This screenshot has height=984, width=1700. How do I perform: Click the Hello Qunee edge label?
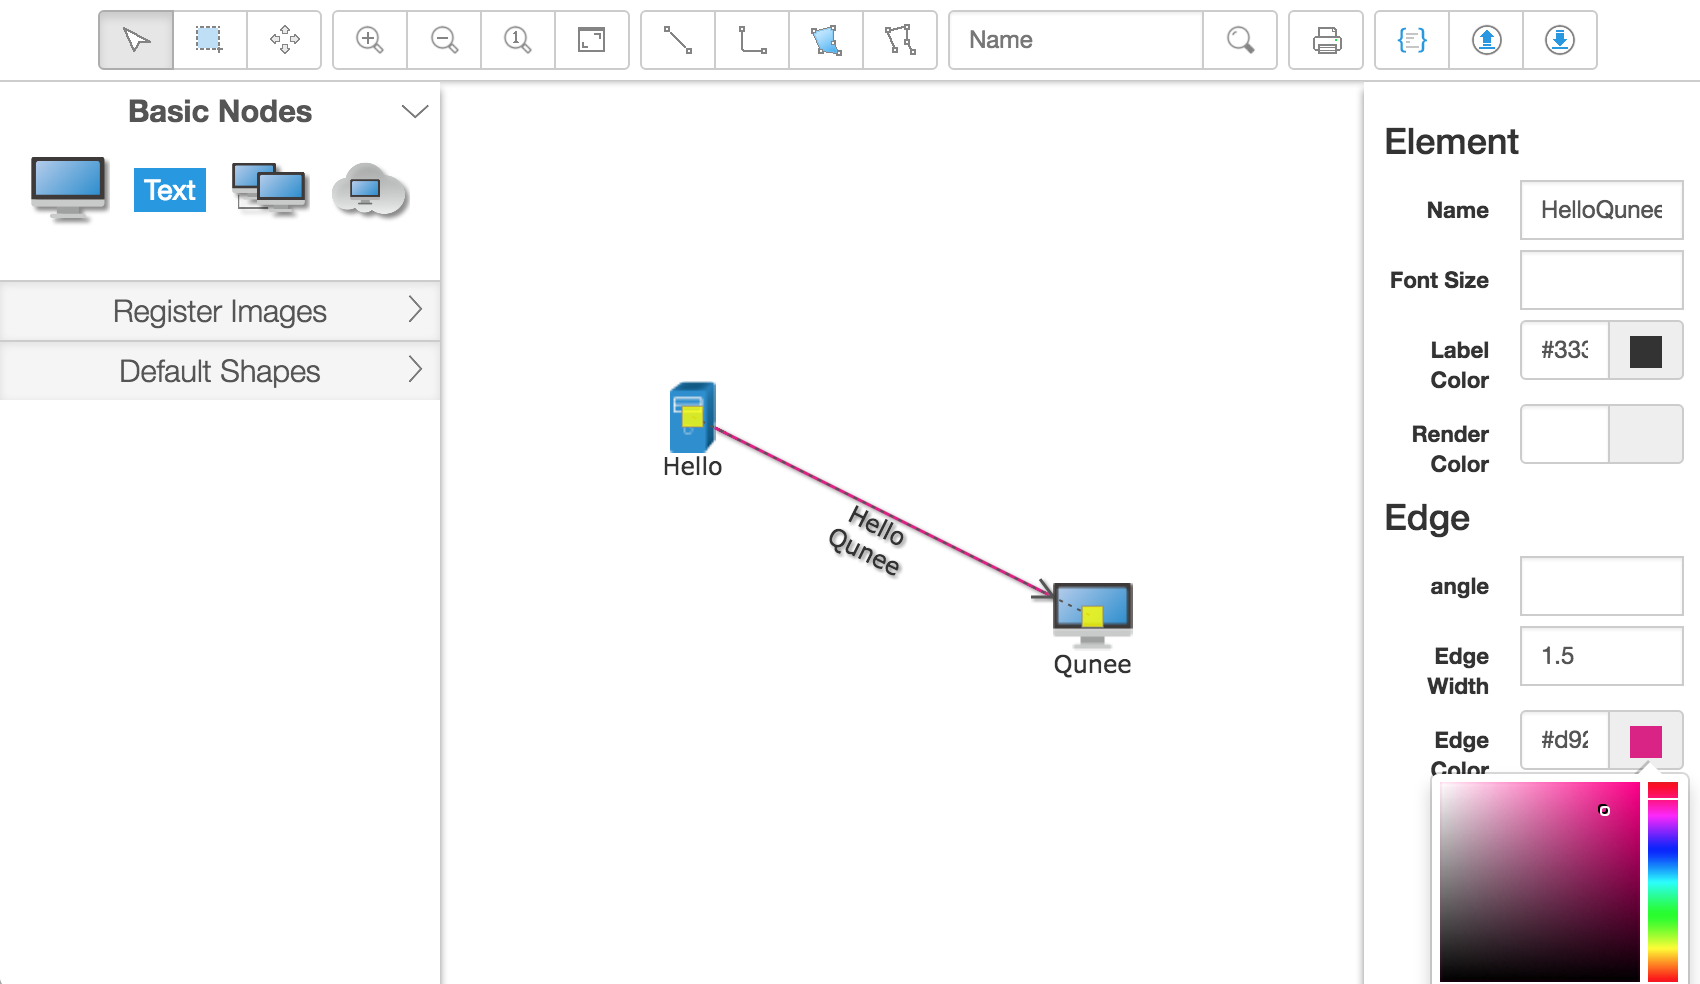tap(869, 540)
